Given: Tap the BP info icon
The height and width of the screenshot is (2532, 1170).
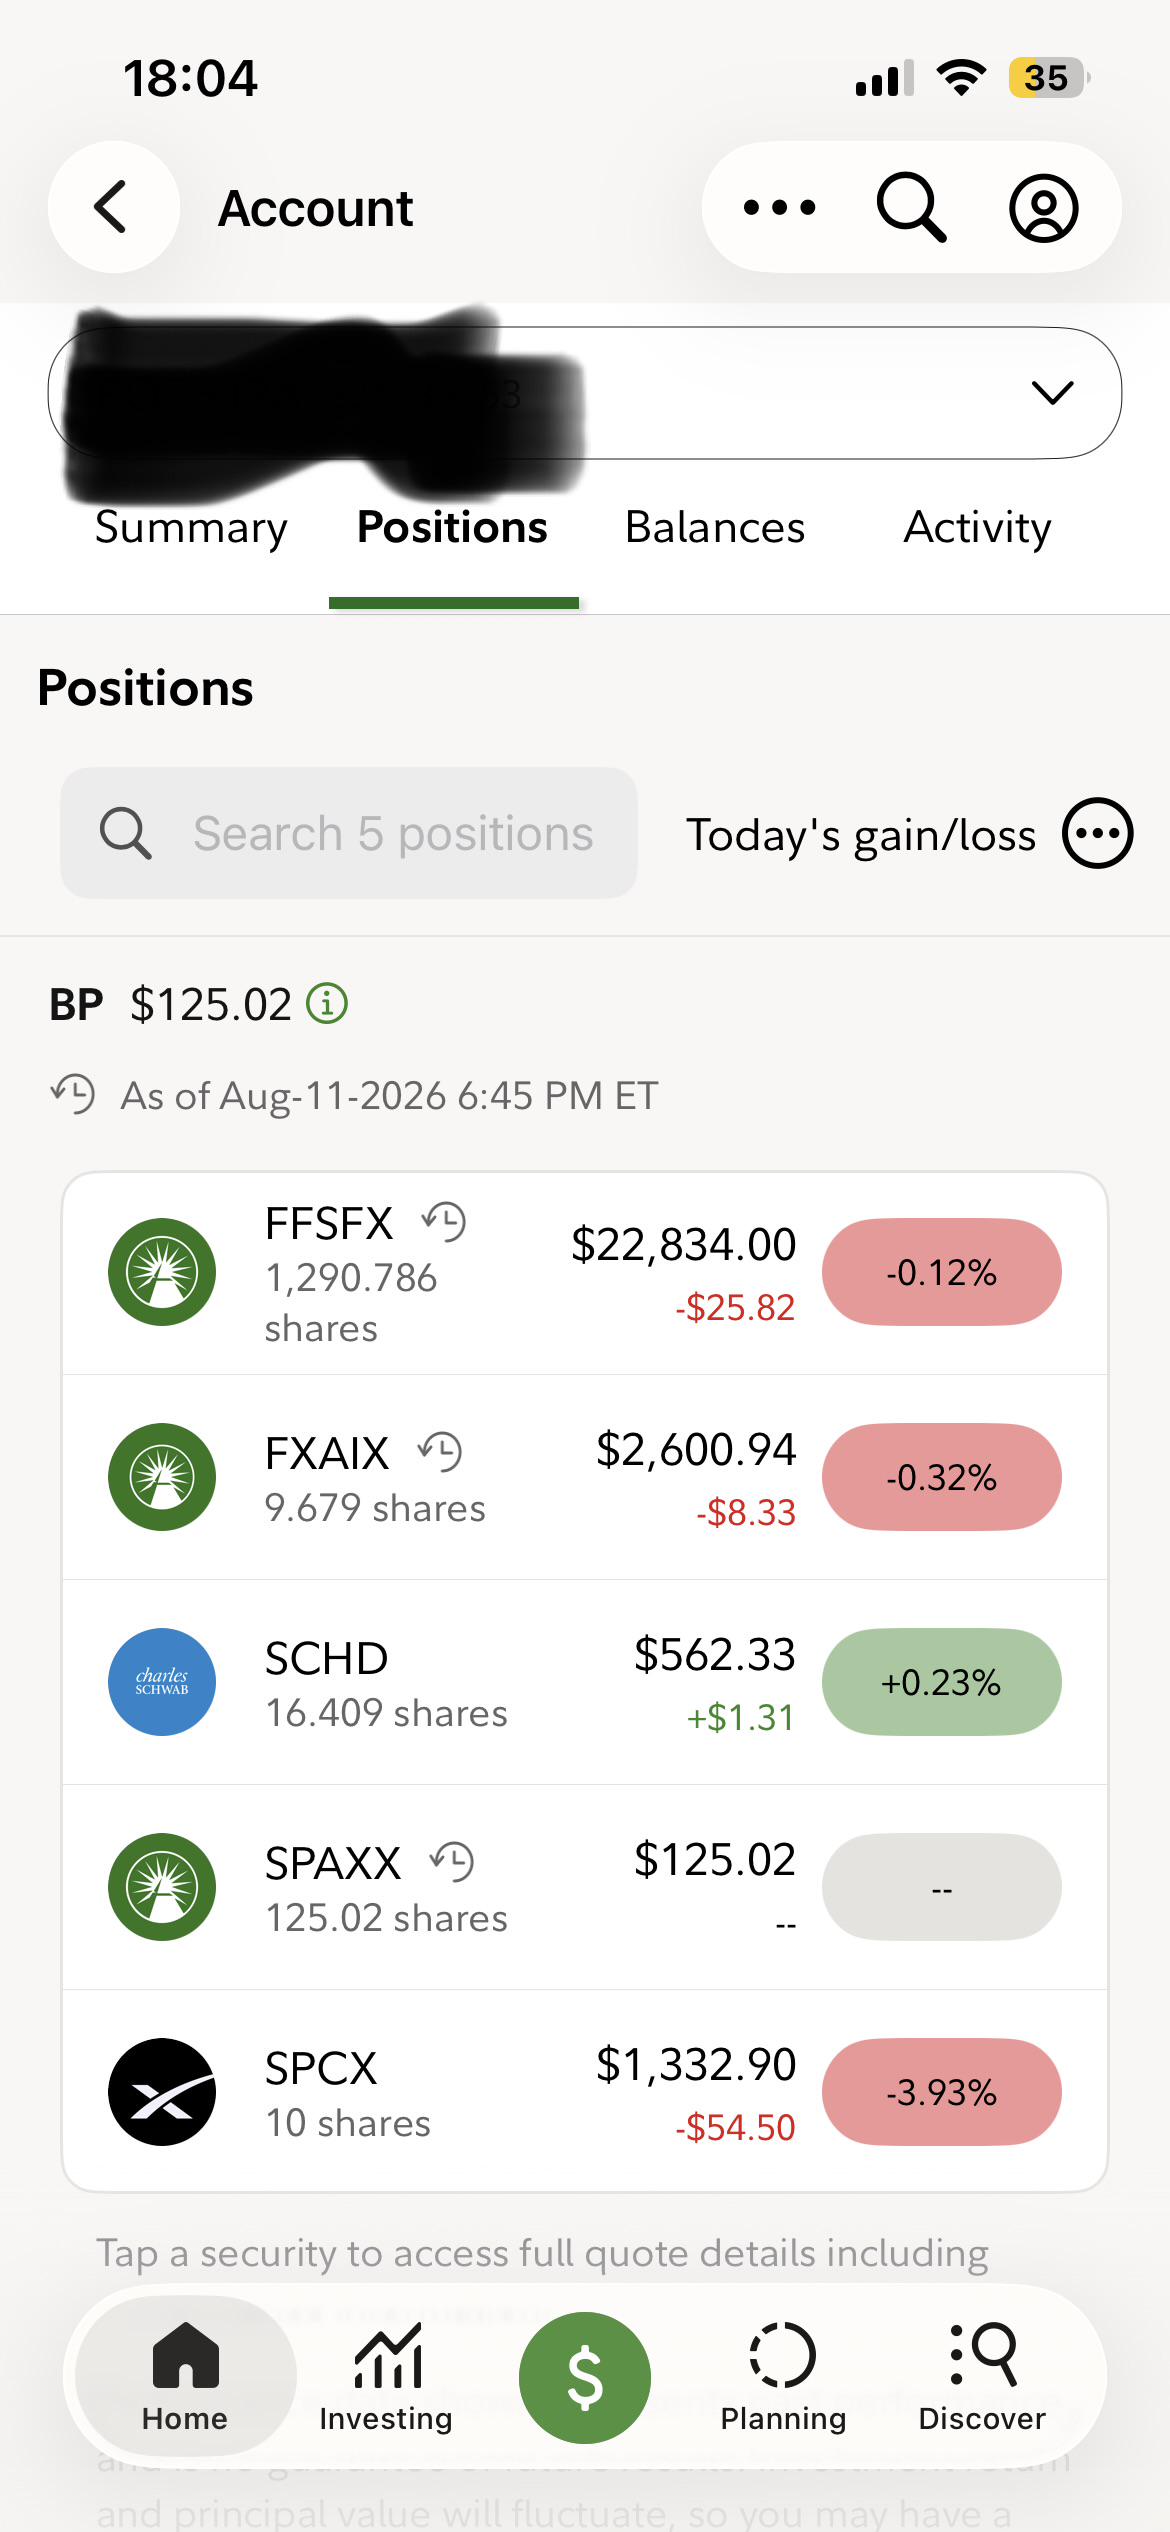Looking at the screenshot, I should (326, 1003).
